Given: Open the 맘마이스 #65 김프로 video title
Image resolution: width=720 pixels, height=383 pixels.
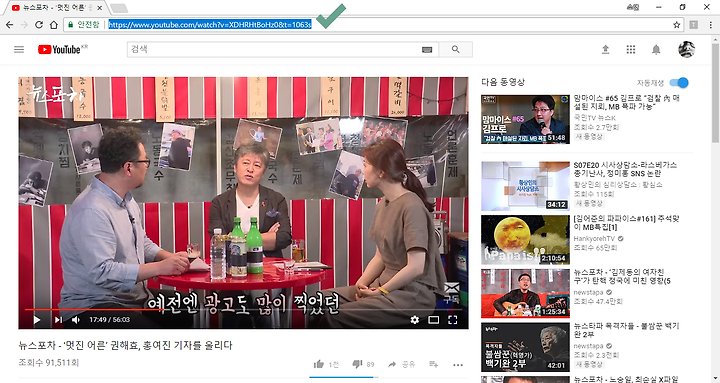Looking at the screenshot, I should 626,102.
